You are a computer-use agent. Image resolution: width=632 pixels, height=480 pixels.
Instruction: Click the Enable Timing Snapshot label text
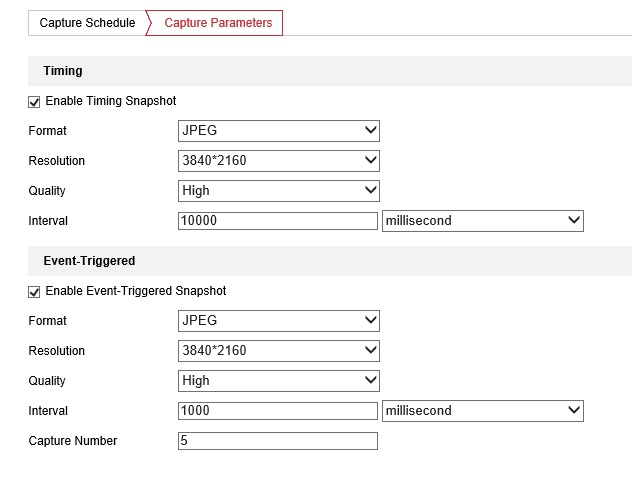(x=111, y=101)
